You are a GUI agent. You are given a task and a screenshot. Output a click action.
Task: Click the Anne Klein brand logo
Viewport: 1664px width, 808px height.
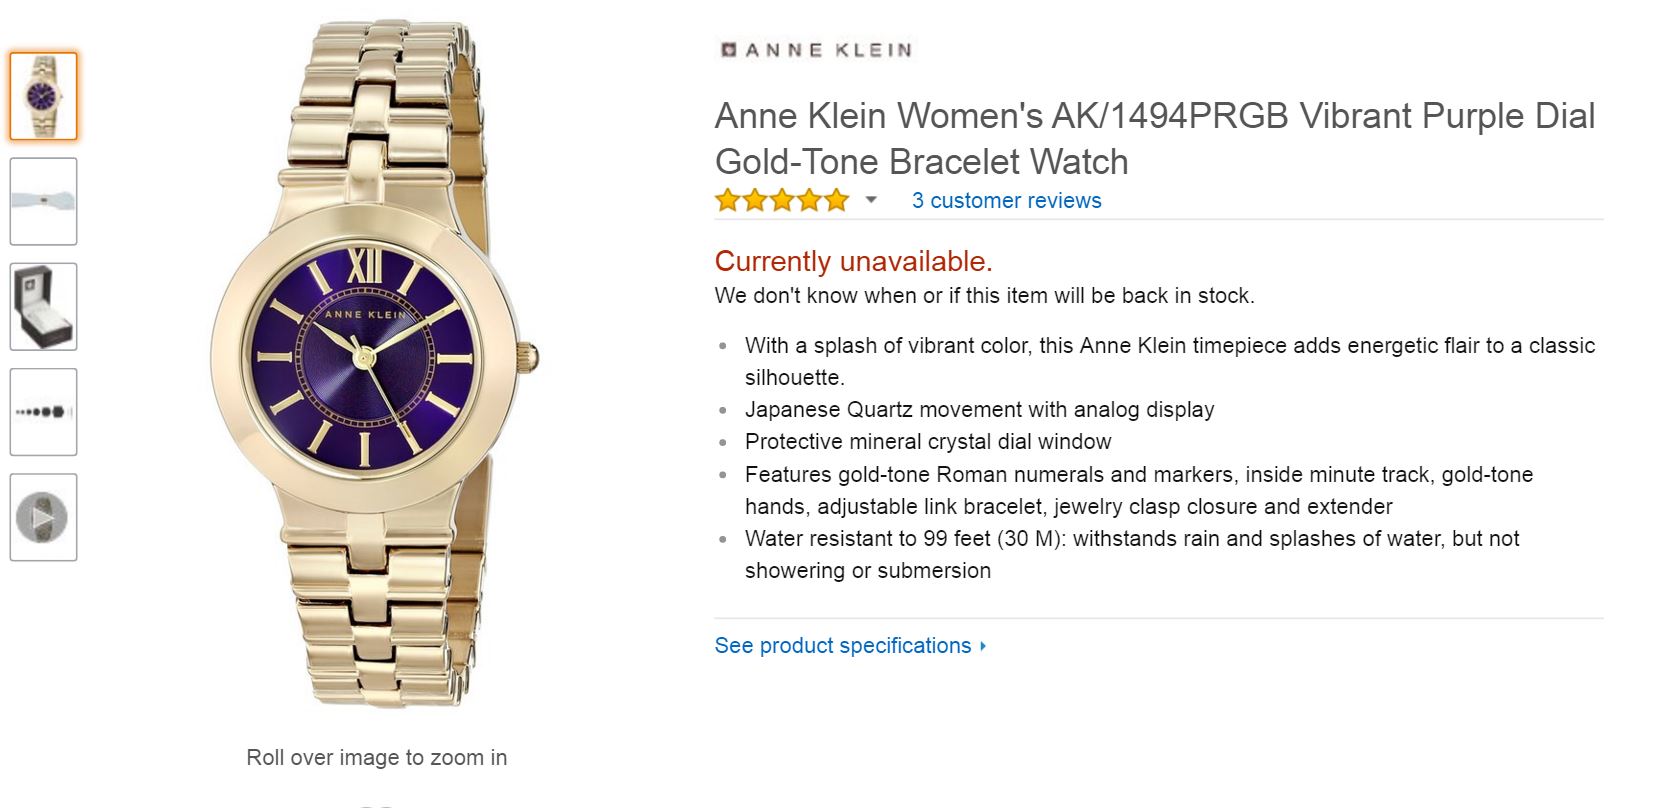816,50
